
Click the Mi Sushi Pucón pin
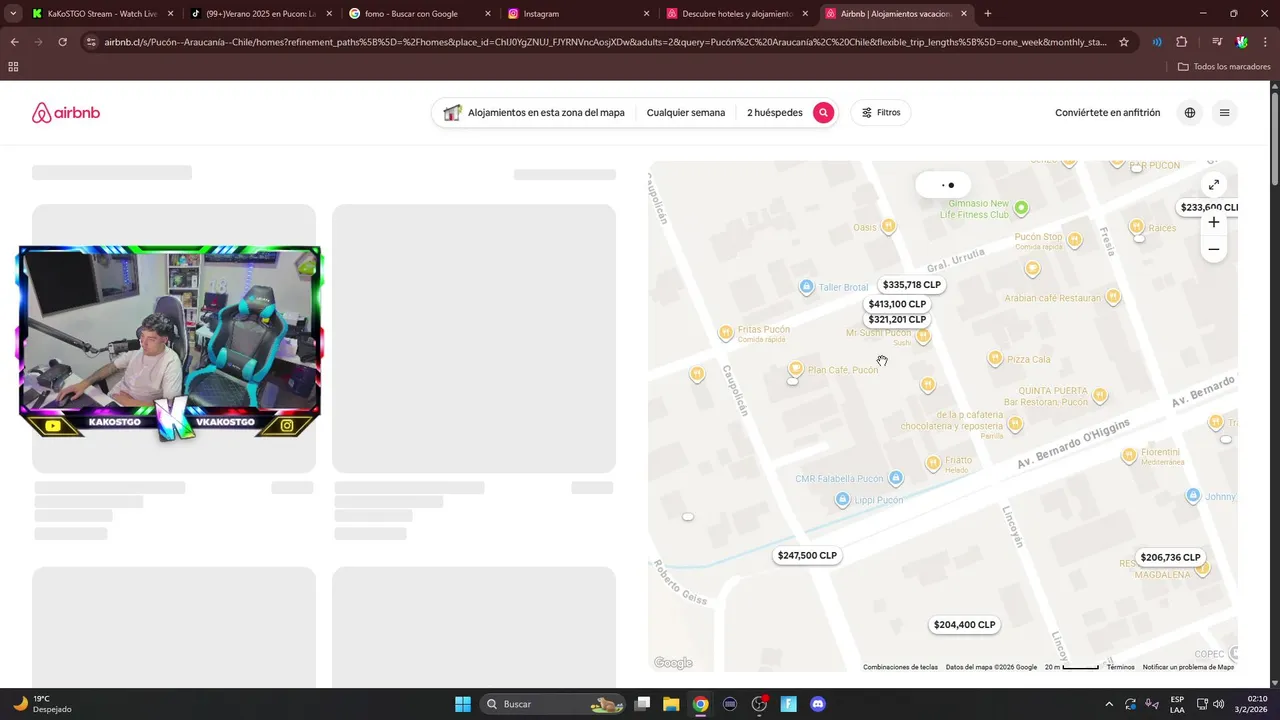click(923, 336)
